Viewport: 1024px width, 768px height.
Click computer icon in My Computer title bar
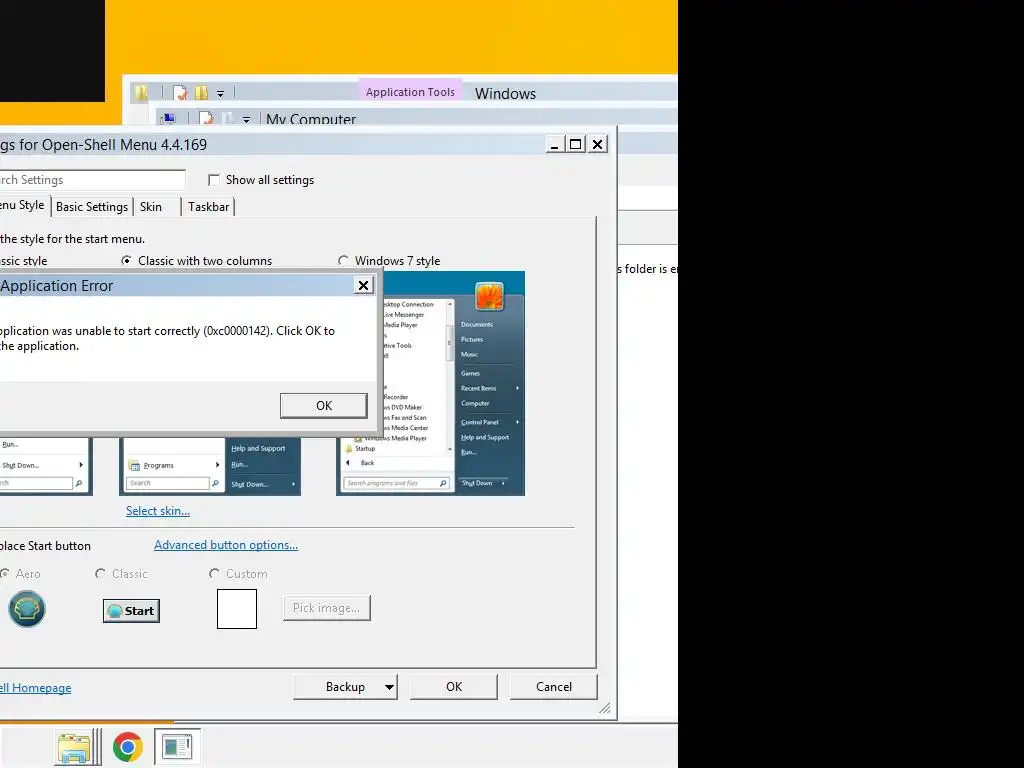point(168,119)
